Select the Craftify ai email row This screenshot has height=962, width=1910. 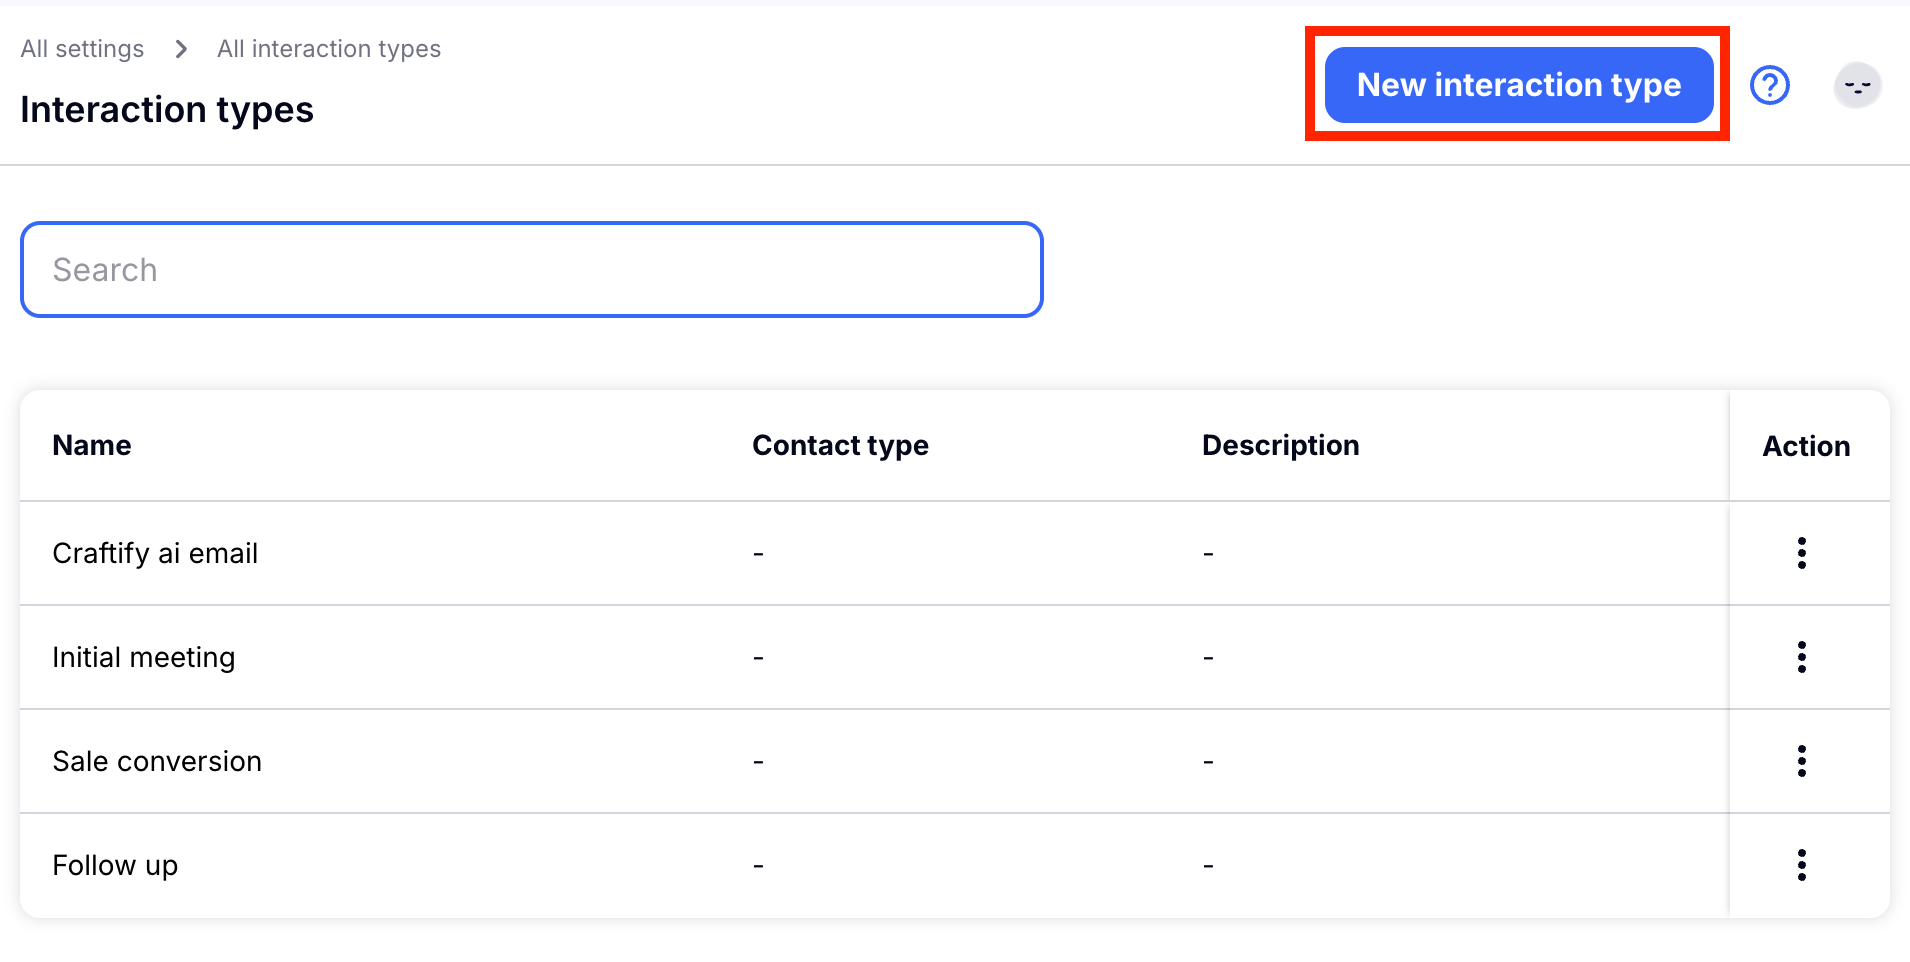[x=155, y=553]
